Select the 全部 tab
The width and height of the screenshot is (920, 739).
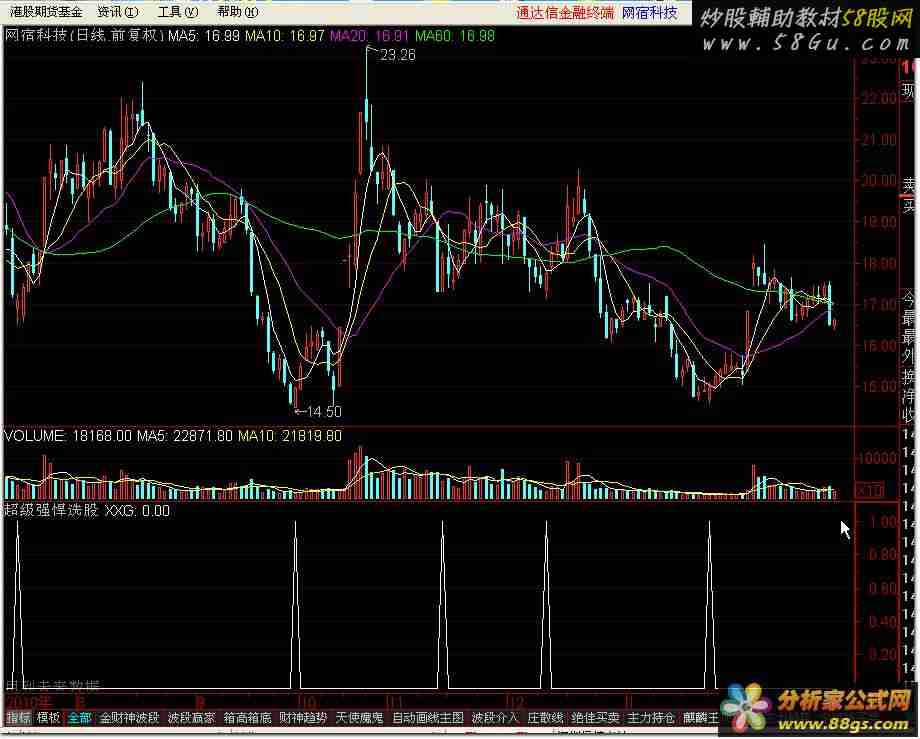point(80,717)
